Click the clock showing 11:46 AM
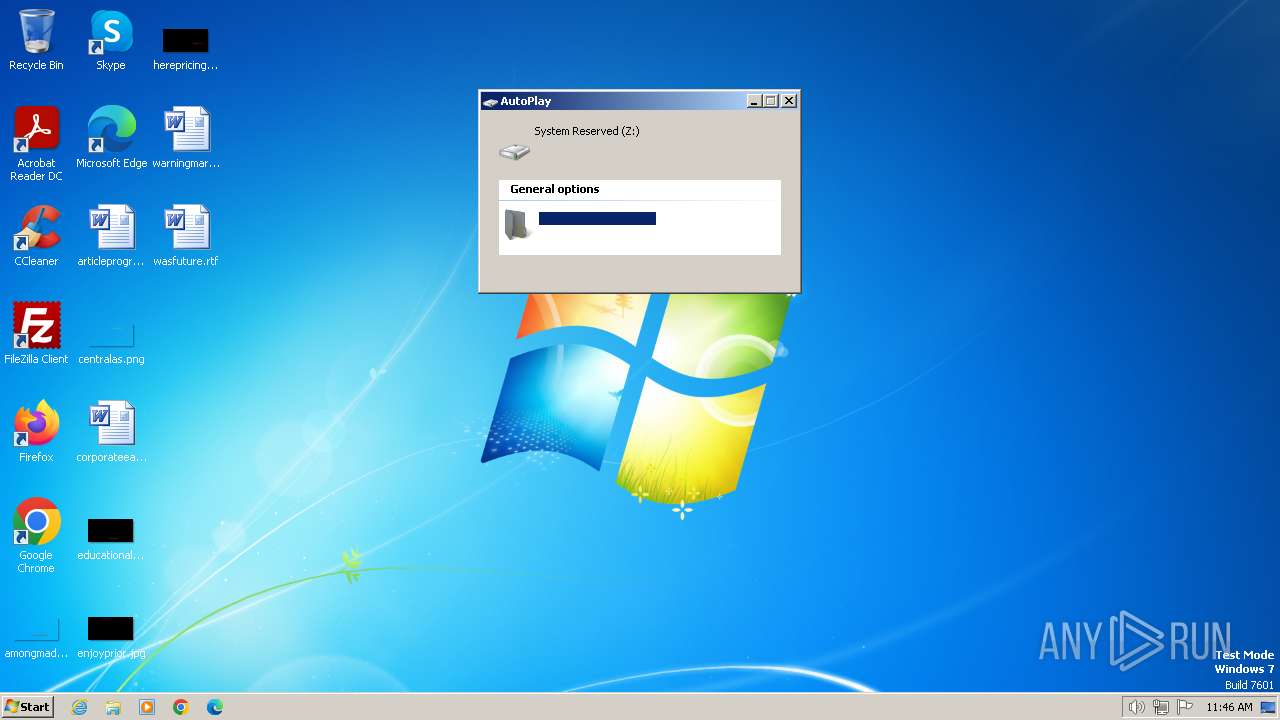The height and width of the screenshot is (720, 1280). tap(1229, 707)
